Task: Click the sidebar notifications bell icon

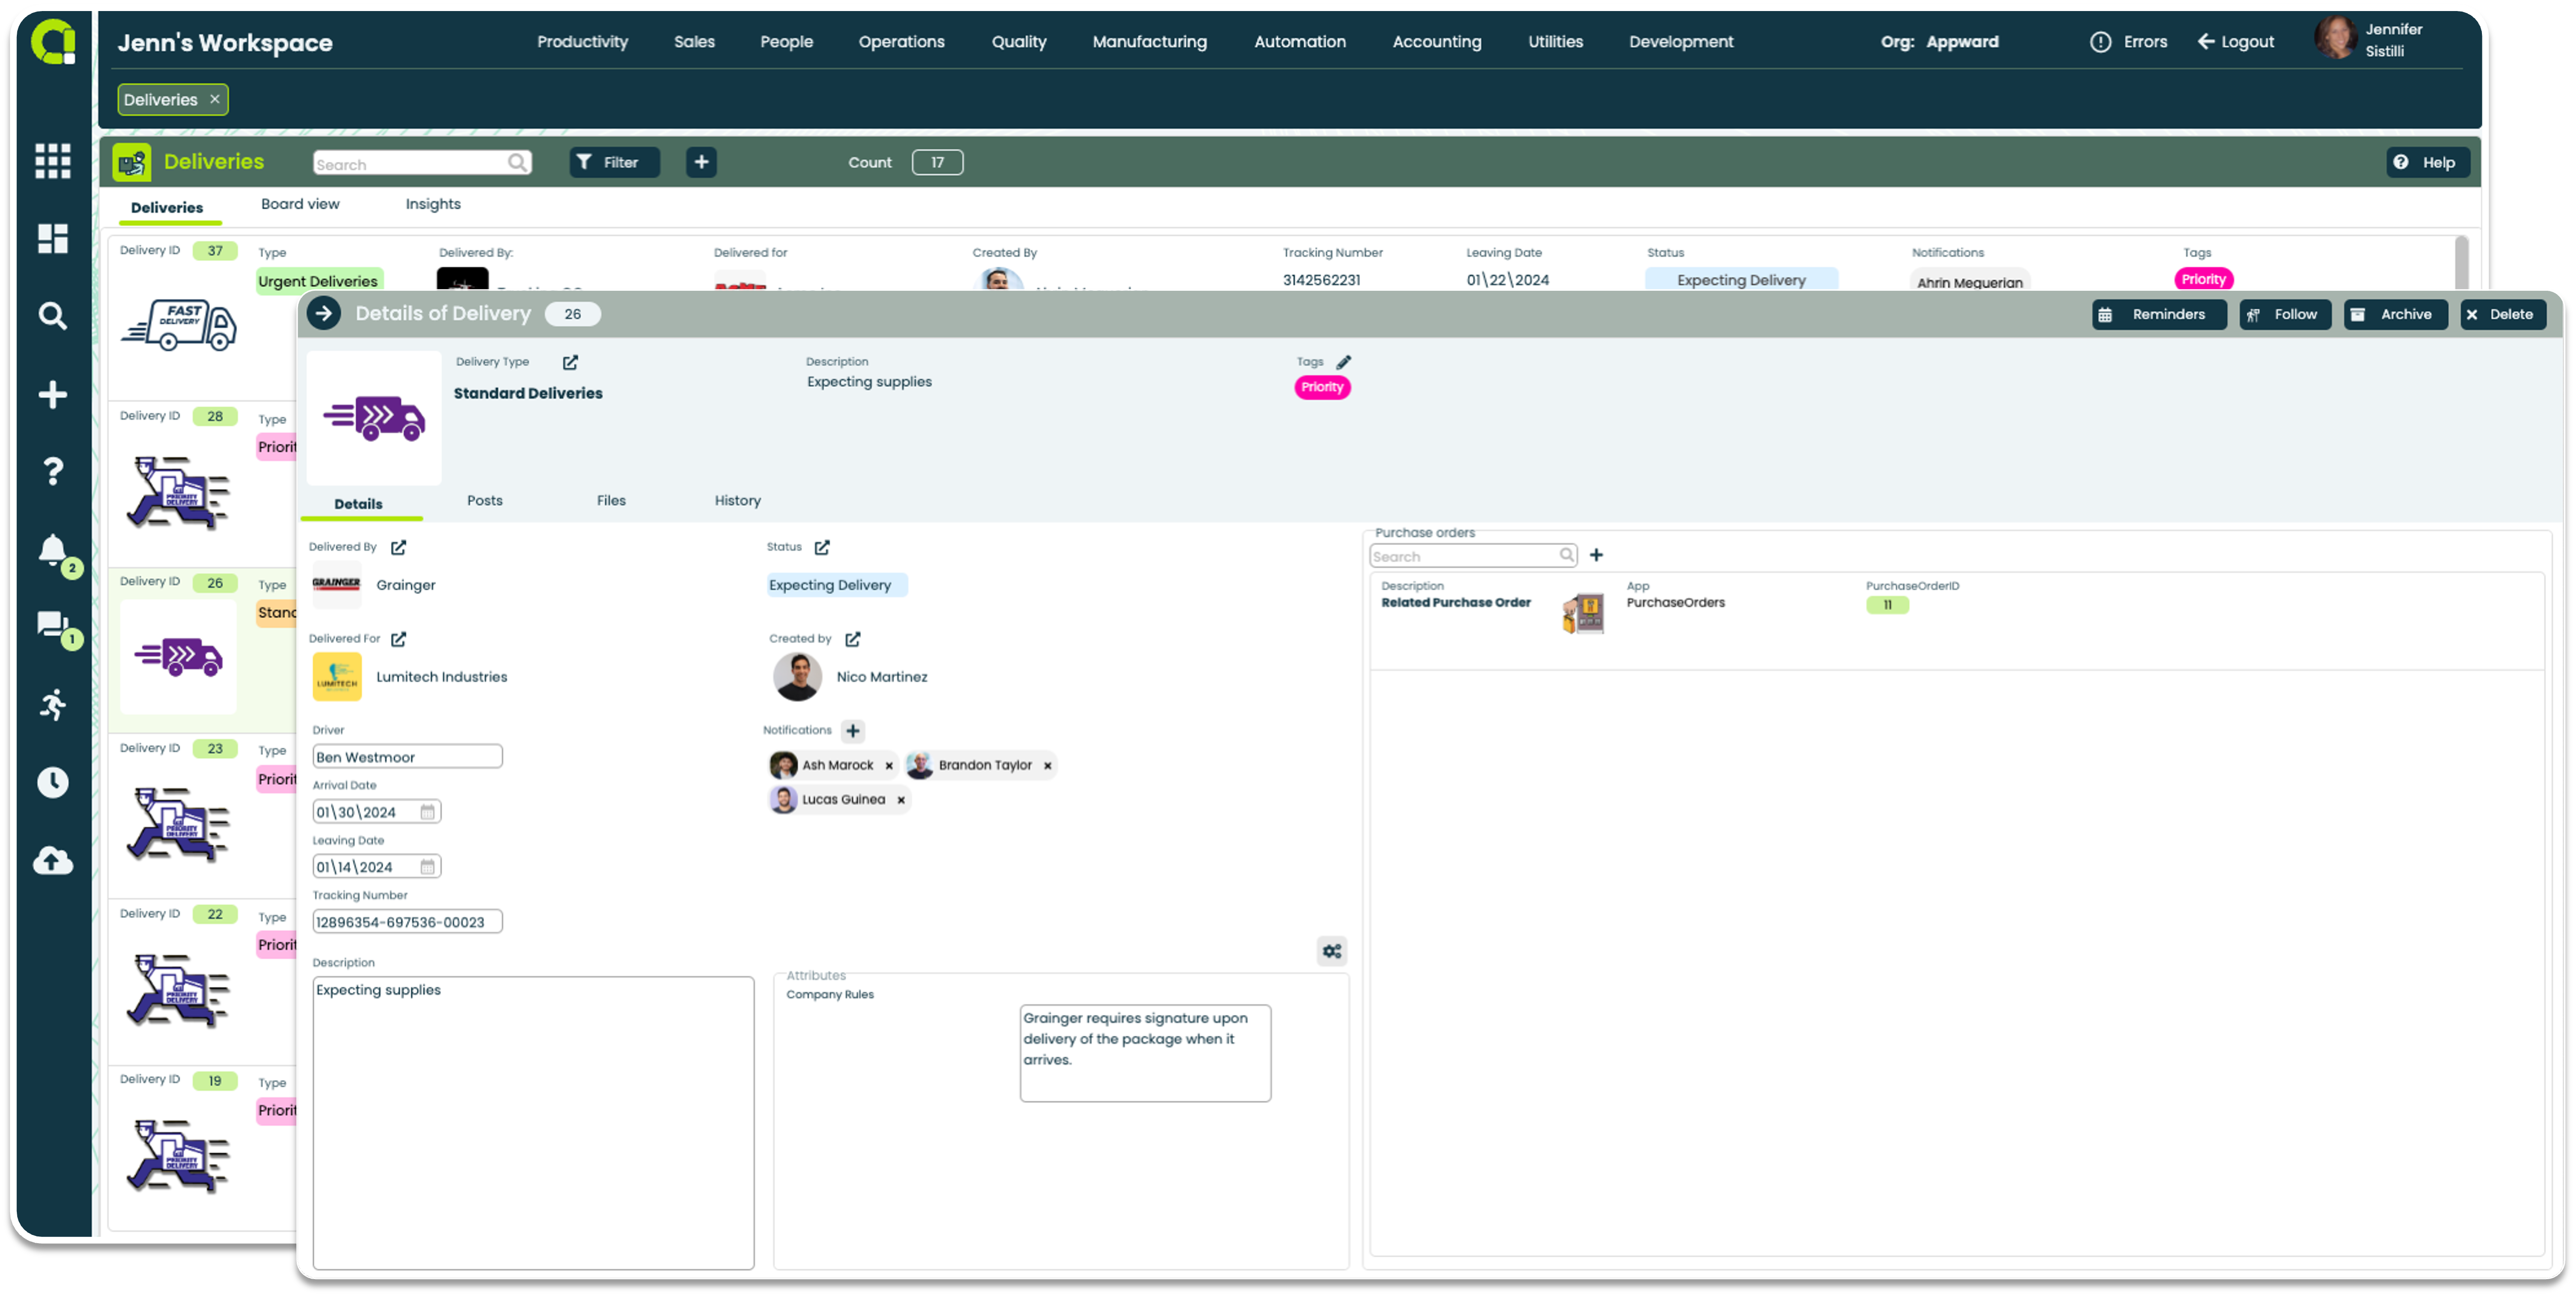Action: (53, 550)
